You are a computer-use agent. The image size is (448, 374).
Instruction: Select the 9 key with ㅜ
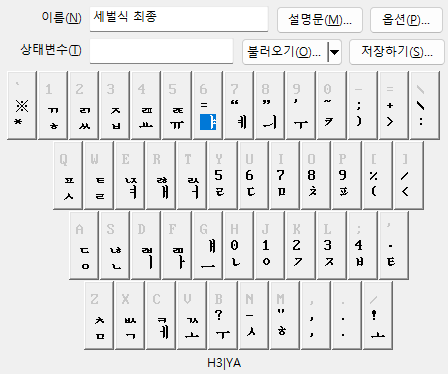[301, 105]
